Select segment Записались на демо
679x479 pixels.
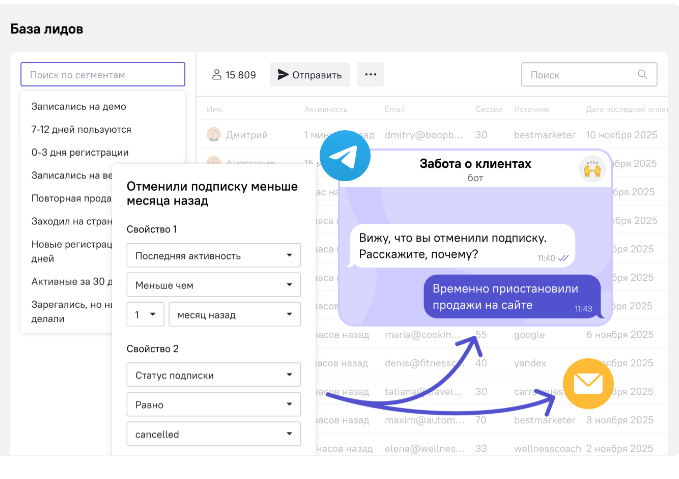pyautogui.click(x=79, y=107)
